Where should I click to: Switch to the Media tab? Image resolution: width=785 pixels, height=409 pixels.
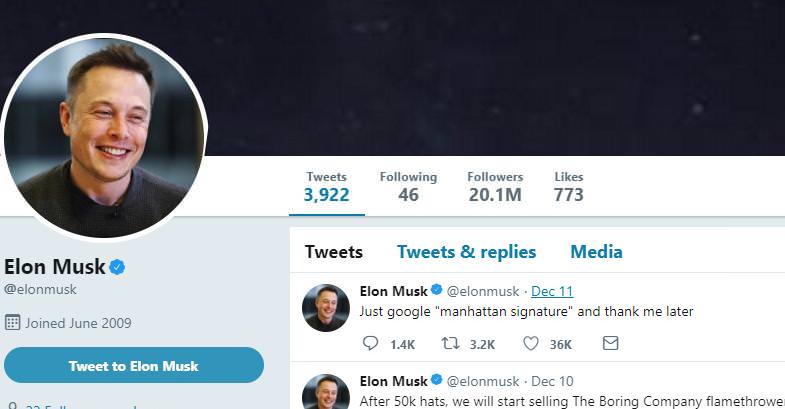(x=596, y=252)
